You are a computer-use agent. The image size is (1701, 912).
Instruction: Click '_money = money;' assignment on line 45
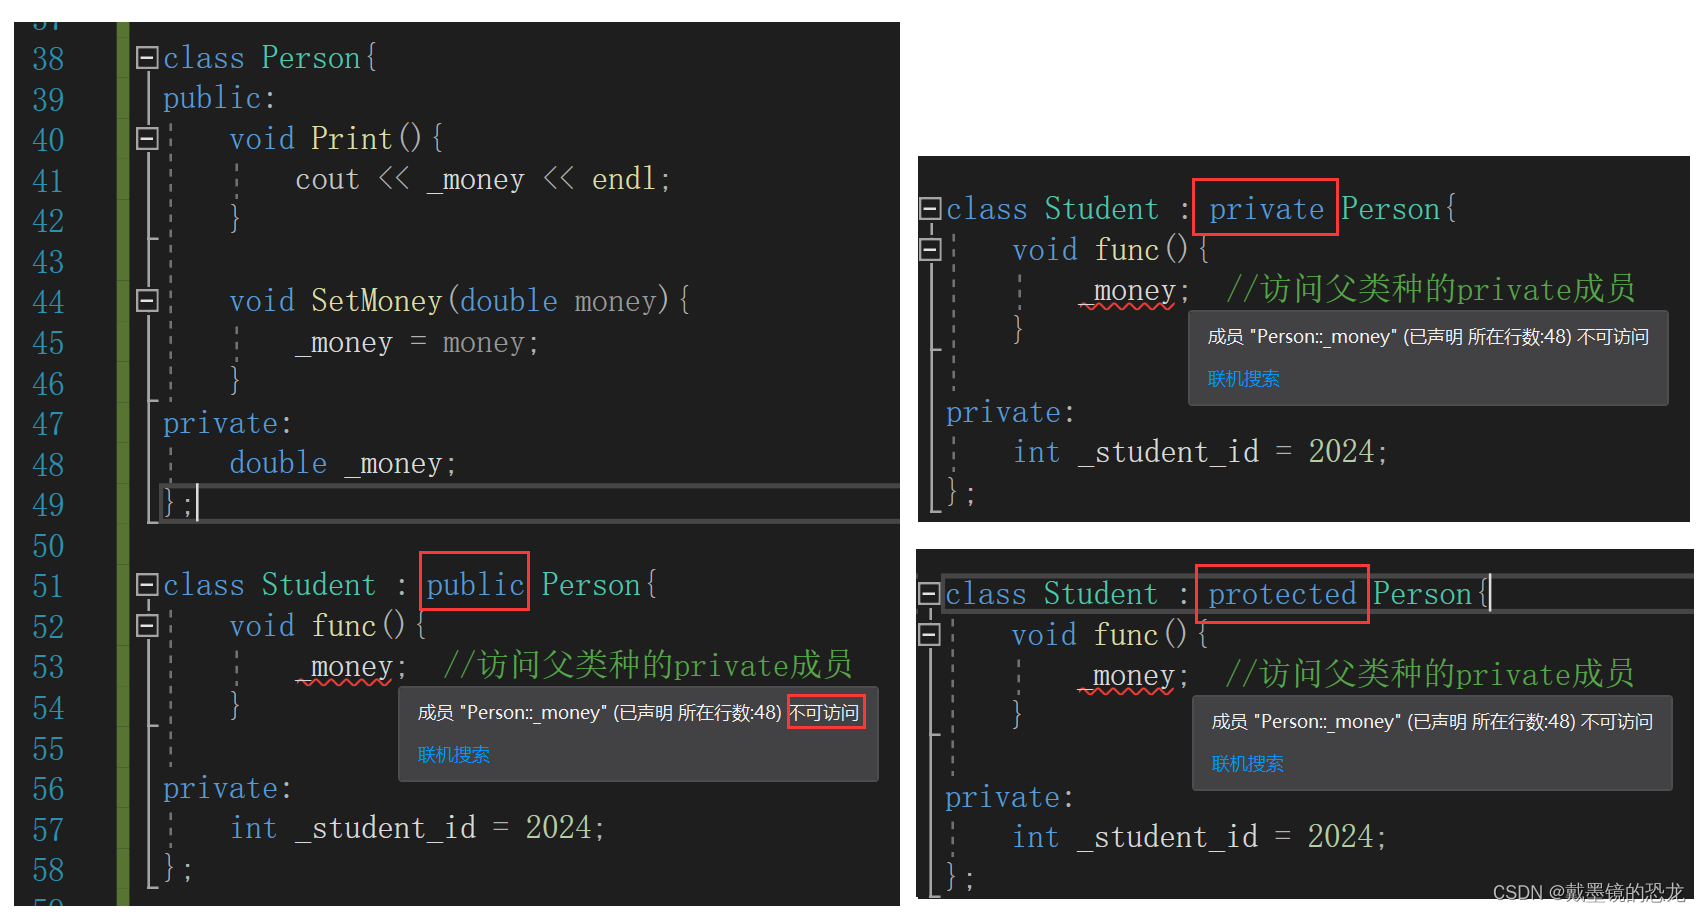coord(417,342)
